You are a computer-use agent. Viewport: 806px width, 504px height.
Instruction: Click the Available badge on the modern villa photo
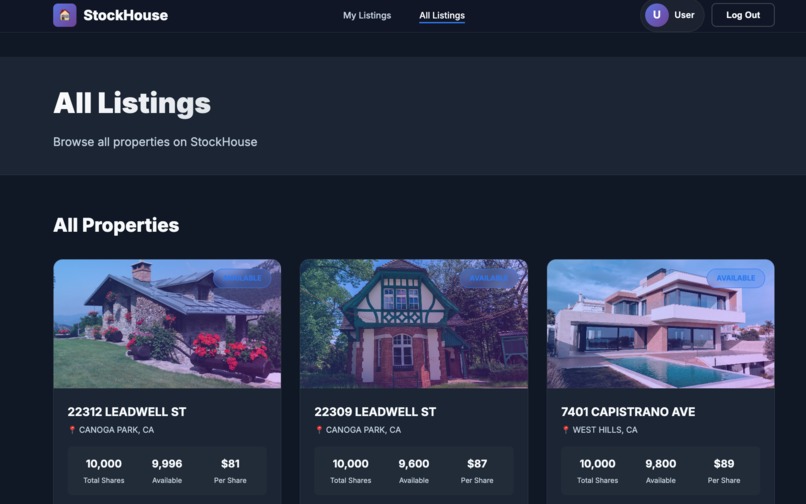(736, 278)
